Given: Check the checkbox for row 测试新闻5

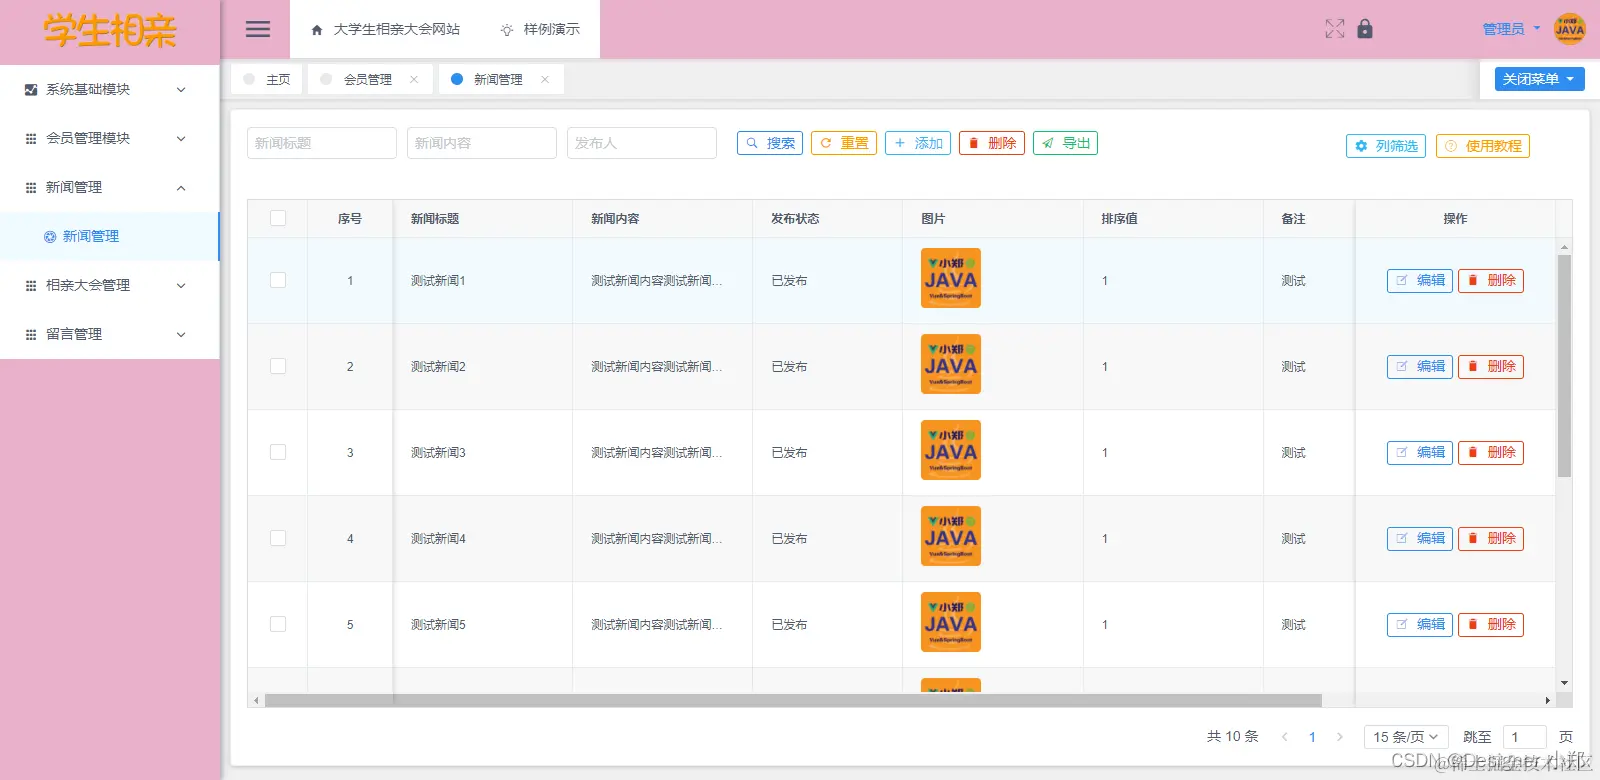Looking at the screenshot, I should (278, 624).
